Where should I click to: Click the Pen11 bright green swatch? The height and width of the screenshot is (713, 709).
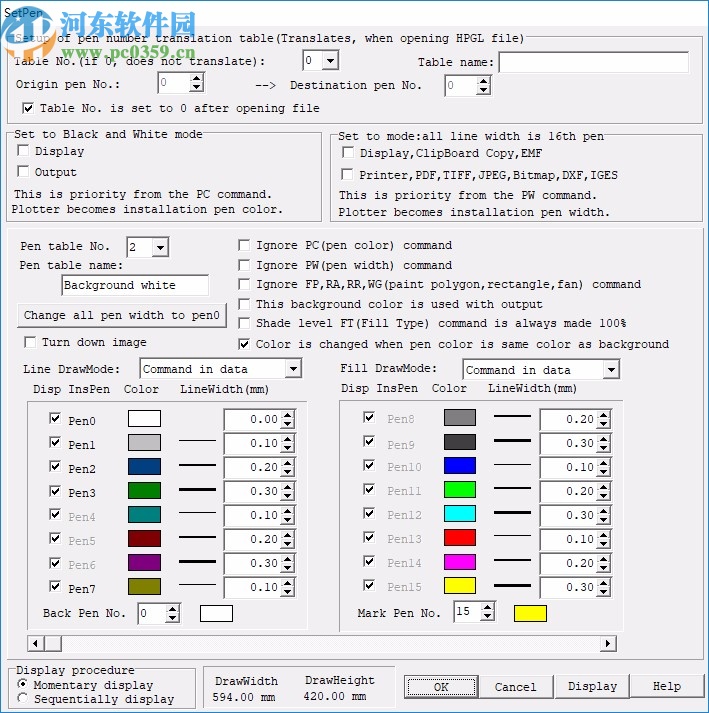pyautogui.click(x=460, y=490)
